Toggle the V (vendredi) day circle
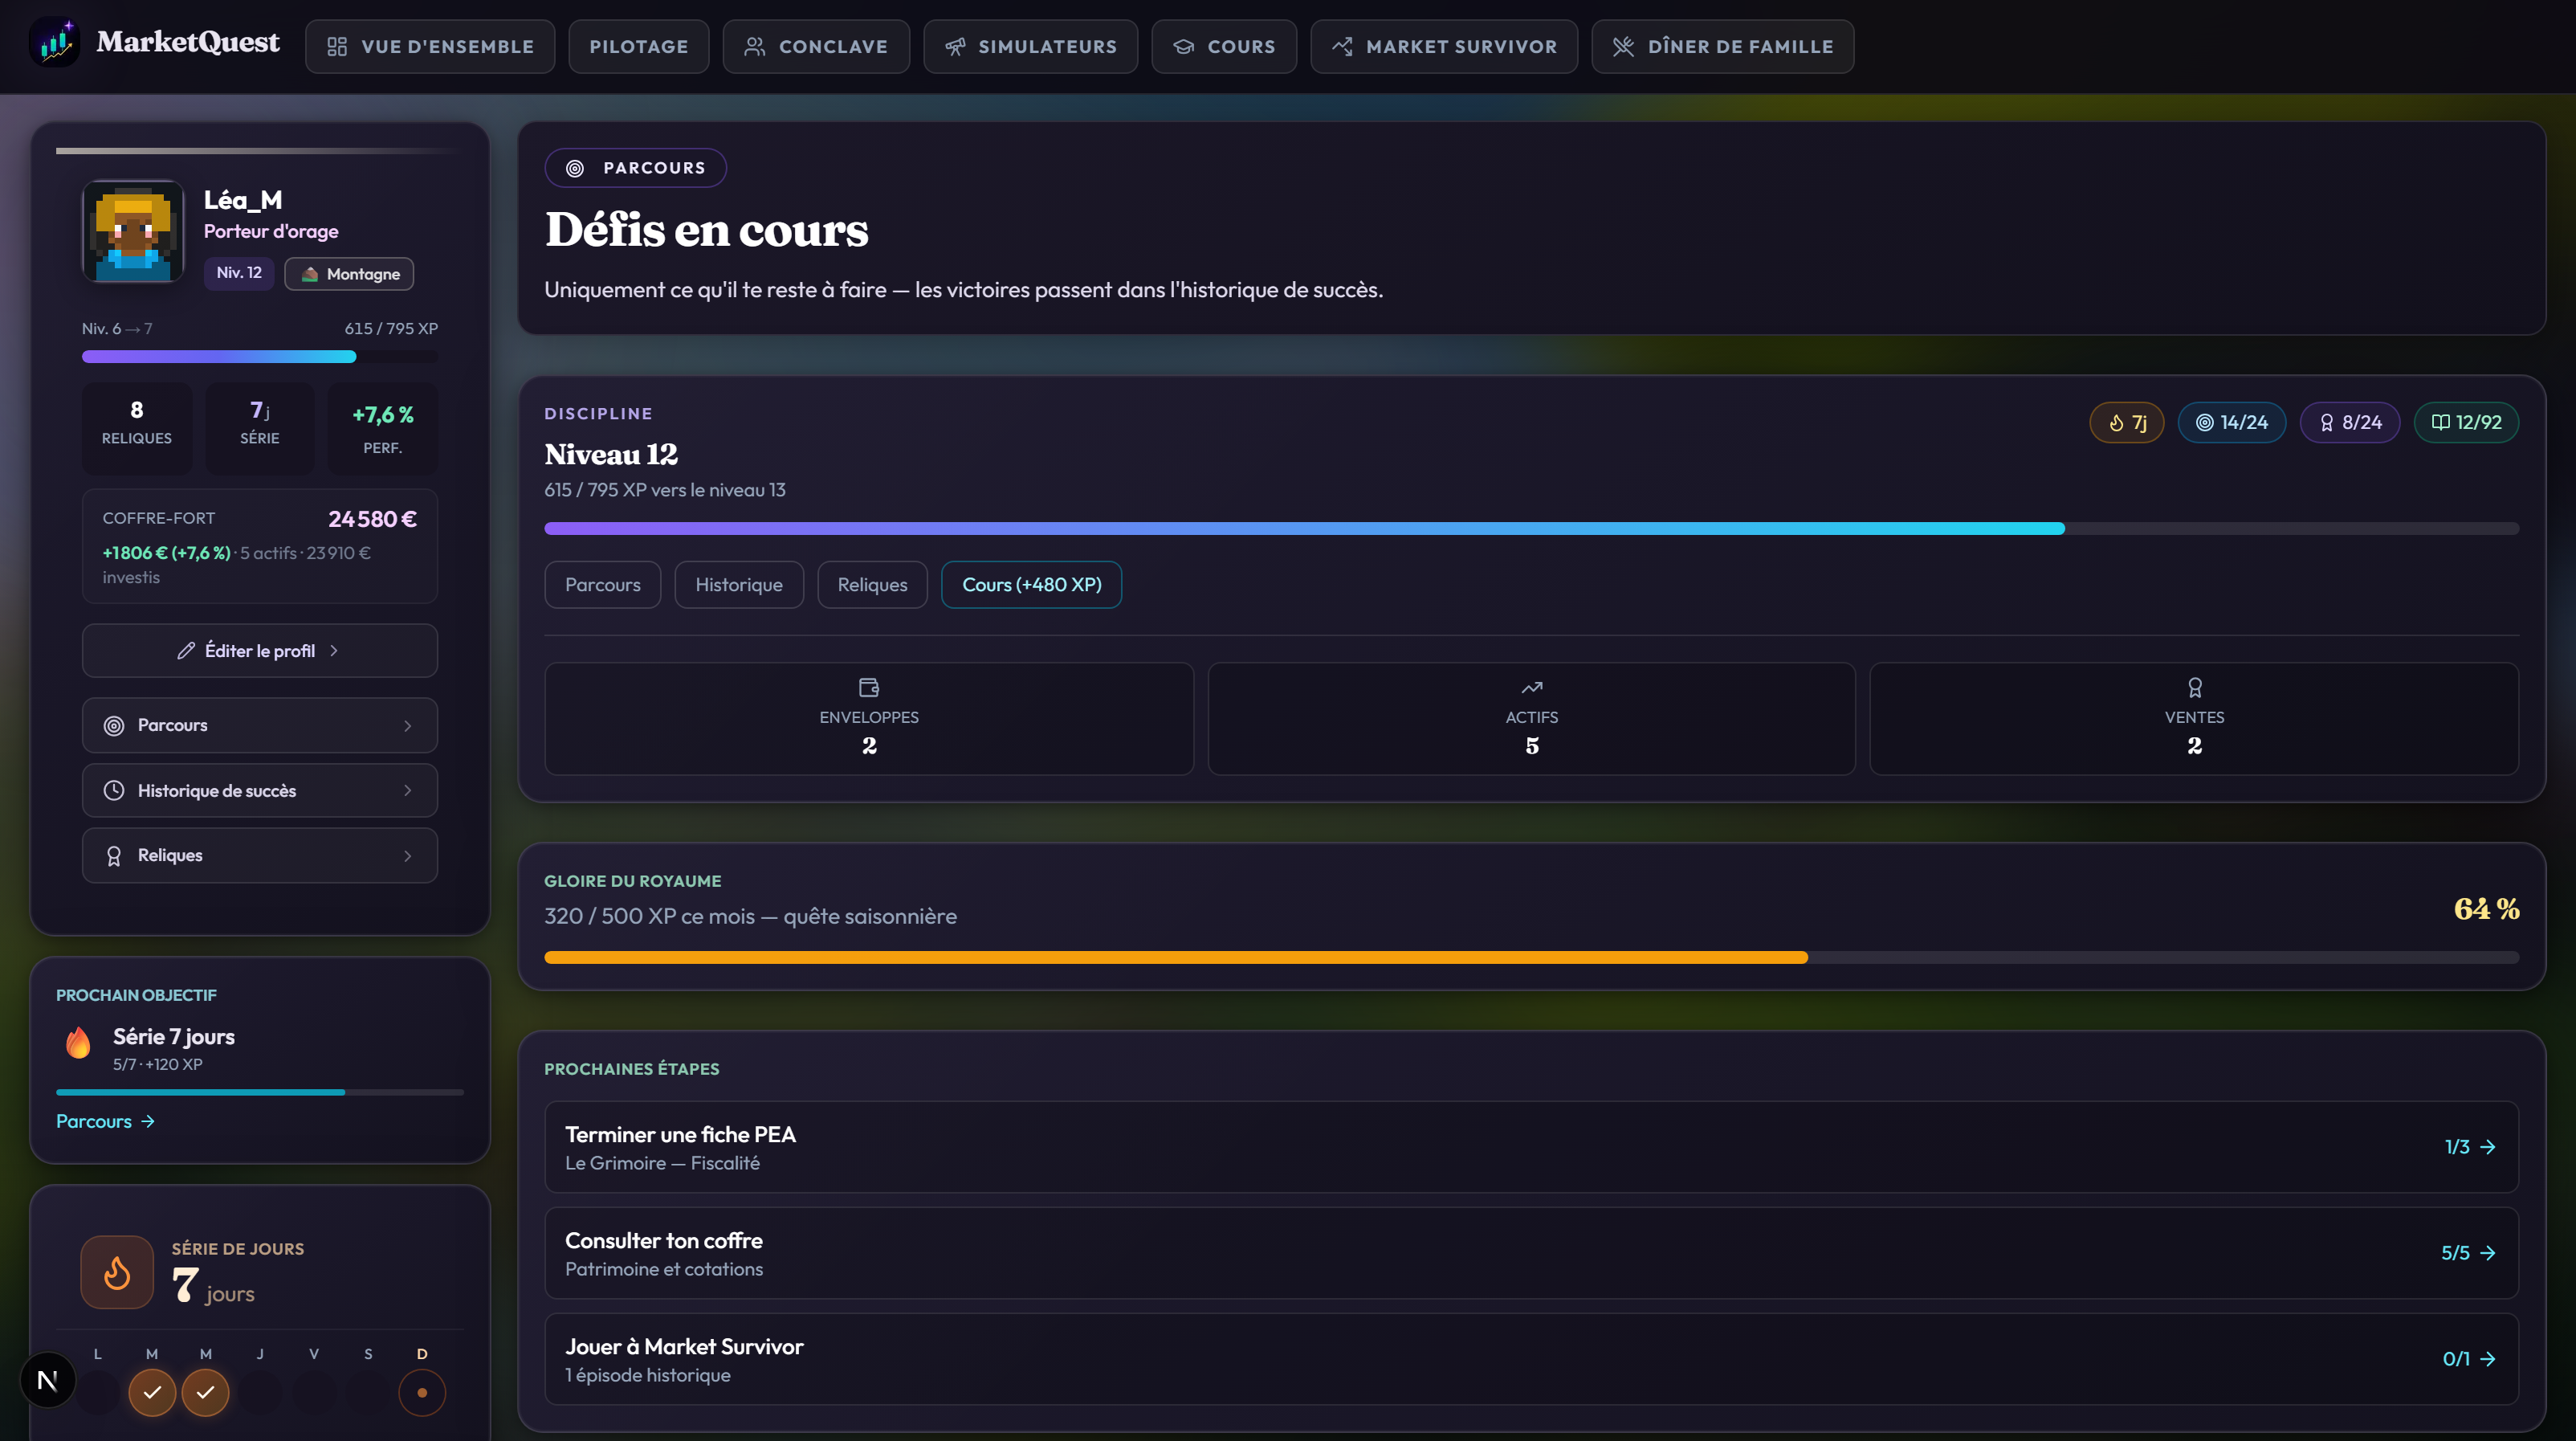 314,1393
